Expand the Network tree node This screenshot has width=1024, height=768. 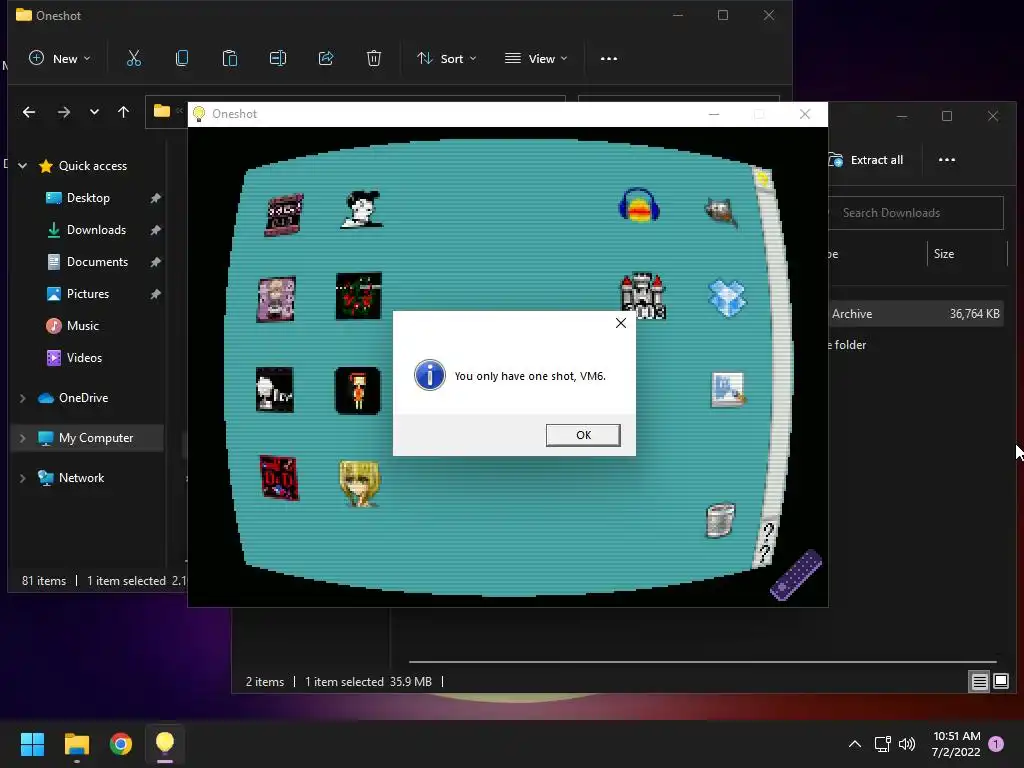(x=22, y=478)
